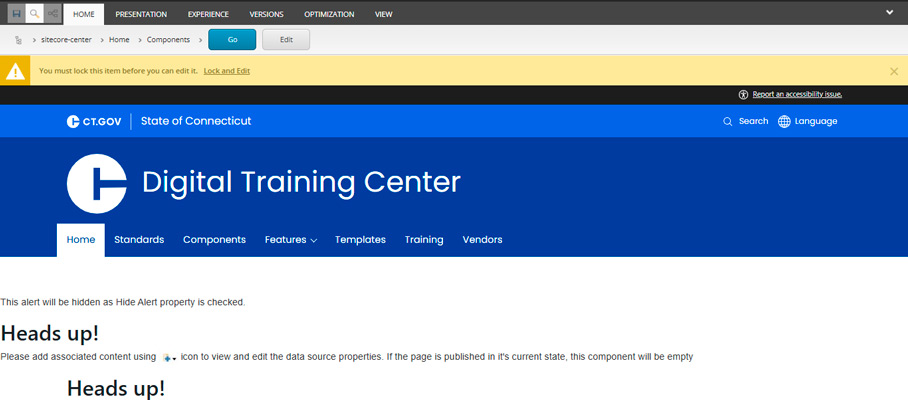This screenshot has width=908, height=400.
Task: Go to the Standards navigation item
Action: (139, 240)
